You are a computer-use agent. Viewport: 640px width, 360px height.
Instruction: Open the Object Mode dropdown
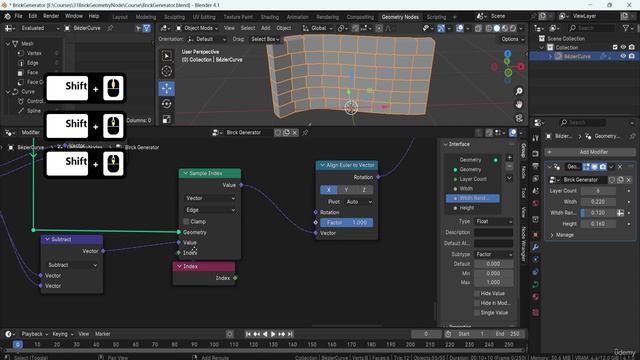click(197, 28)
